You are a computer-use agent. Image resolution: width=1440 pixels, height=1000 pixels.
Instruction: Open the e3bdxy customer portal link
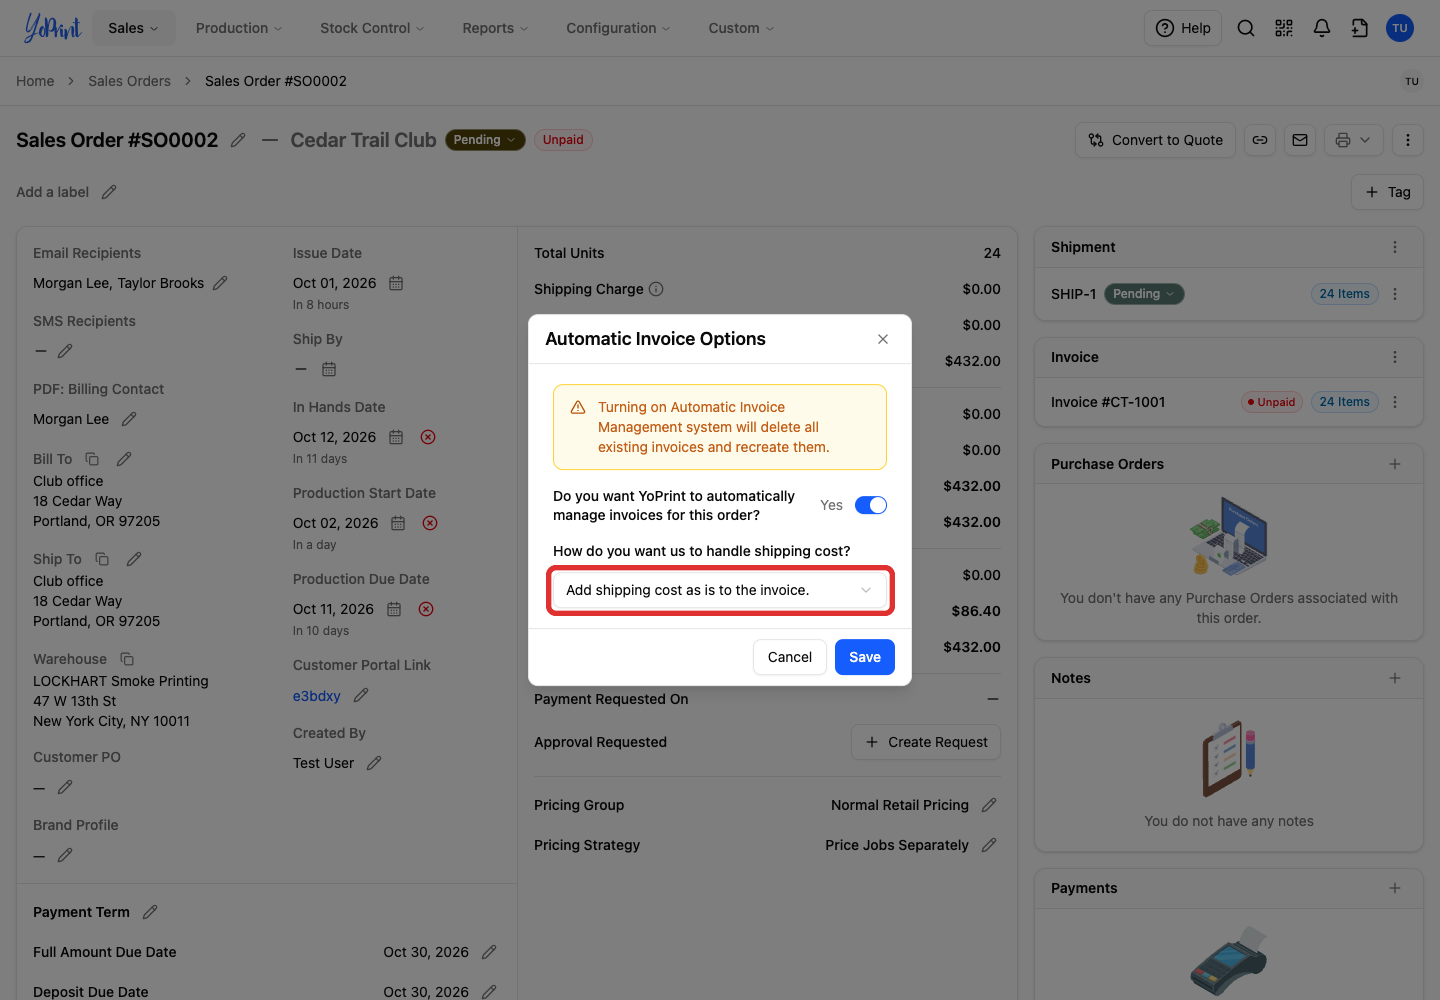[317, 696]
